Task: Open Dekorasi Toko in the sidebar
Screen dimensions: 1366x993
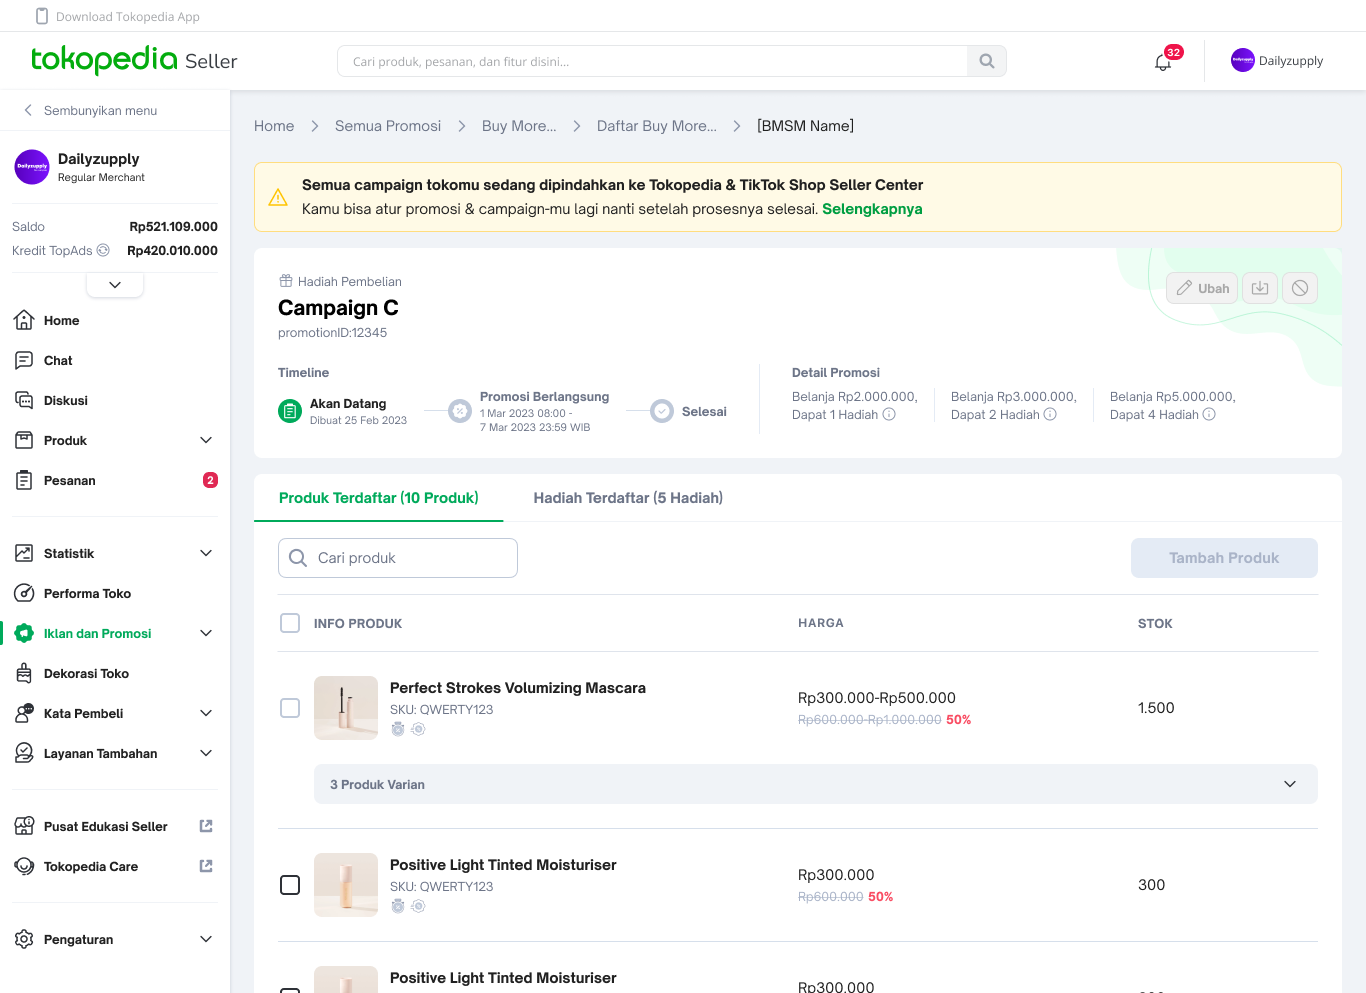Action: pos(86,674)
